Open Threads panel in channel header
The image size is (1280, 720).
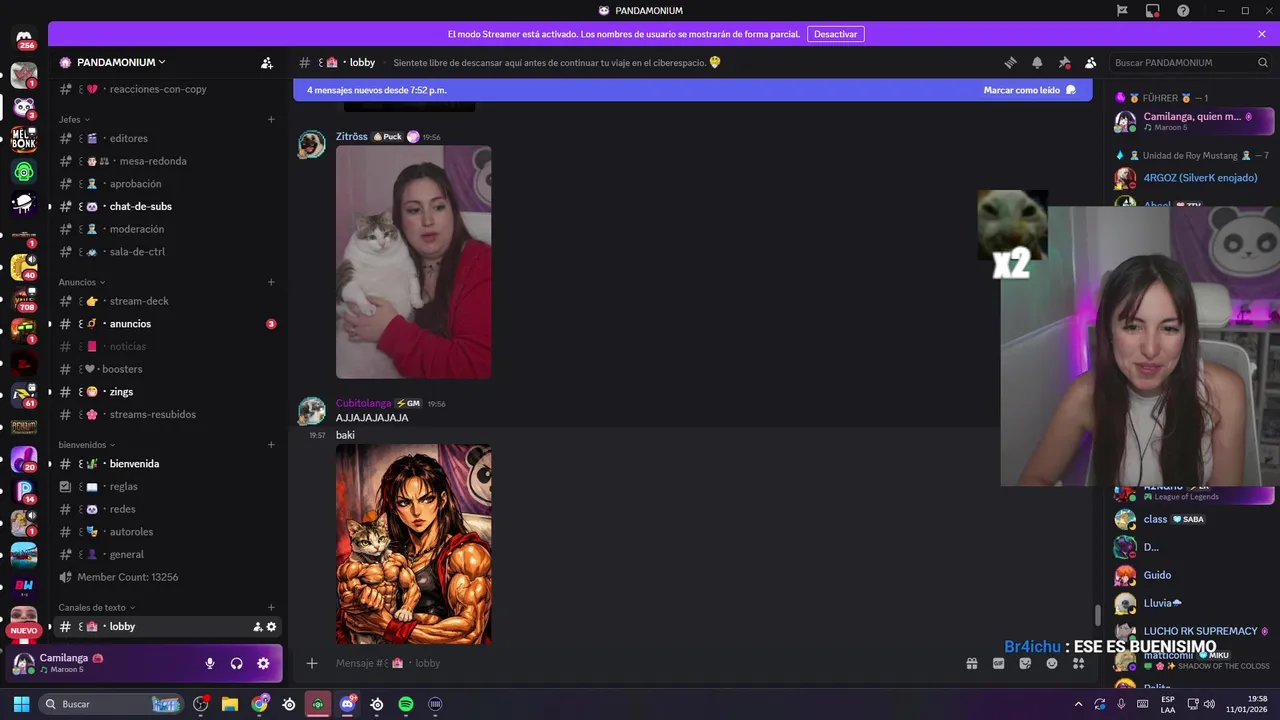[x=1010, y=62]
